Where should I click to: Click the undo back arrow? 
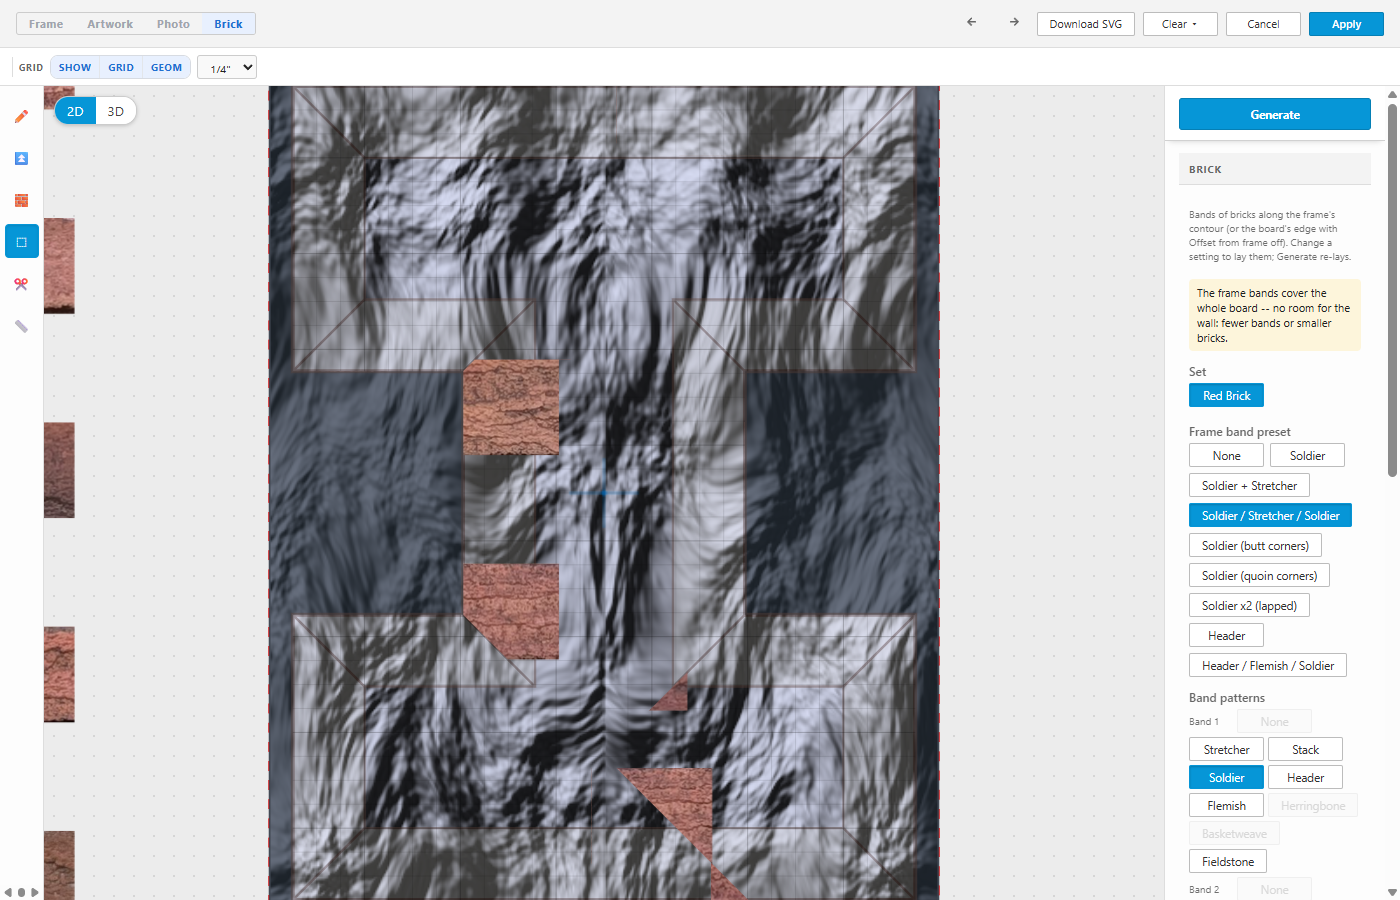coord(971,22)
